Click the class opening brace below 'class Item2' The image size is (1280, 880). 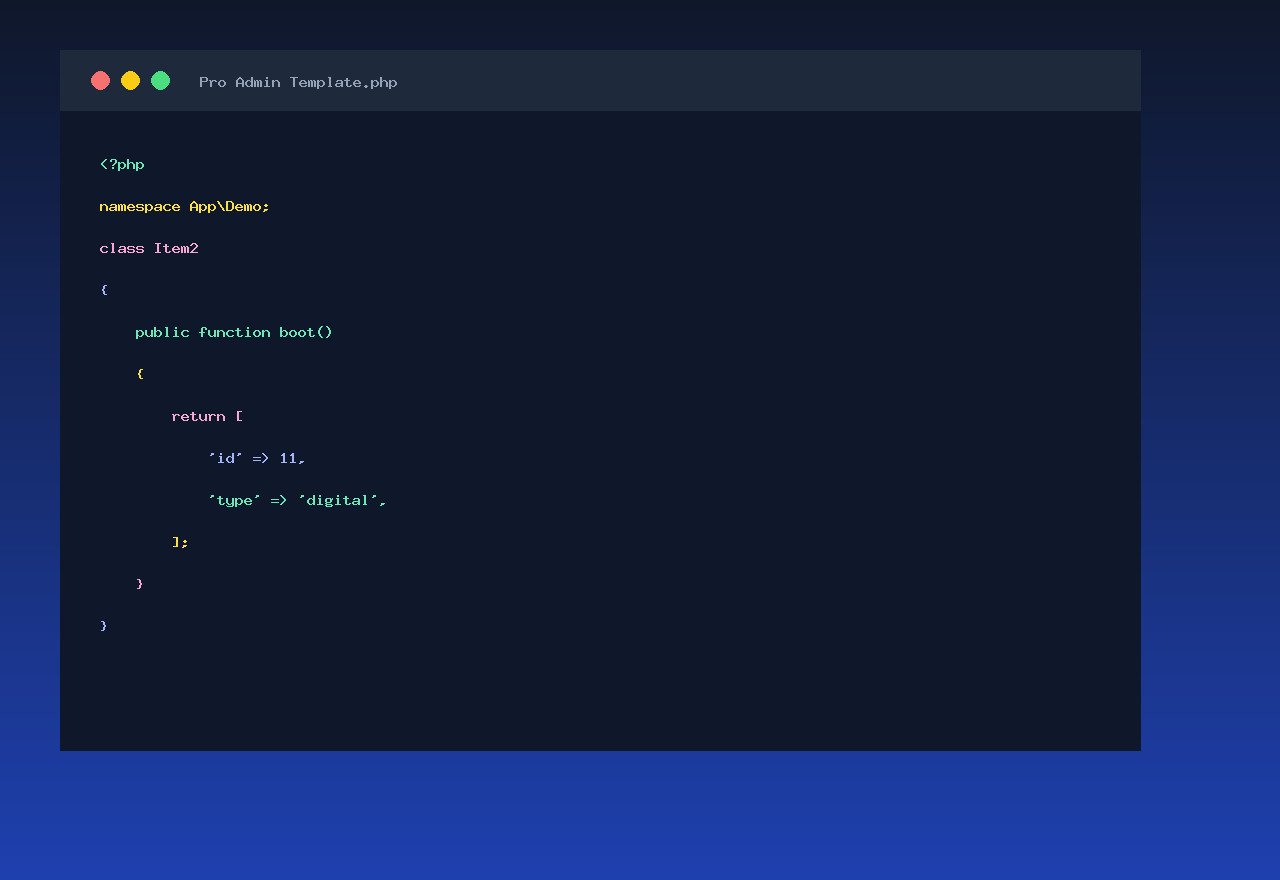tap(104, 290)
